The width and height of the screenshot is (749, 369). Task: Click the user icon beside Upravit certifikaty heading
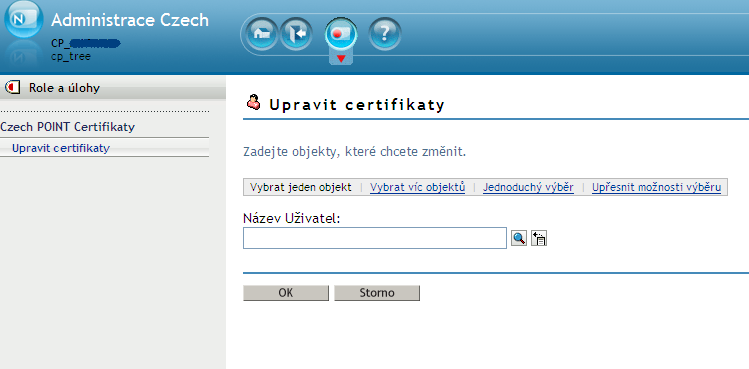pyautogui.click(x=254, y=102)
